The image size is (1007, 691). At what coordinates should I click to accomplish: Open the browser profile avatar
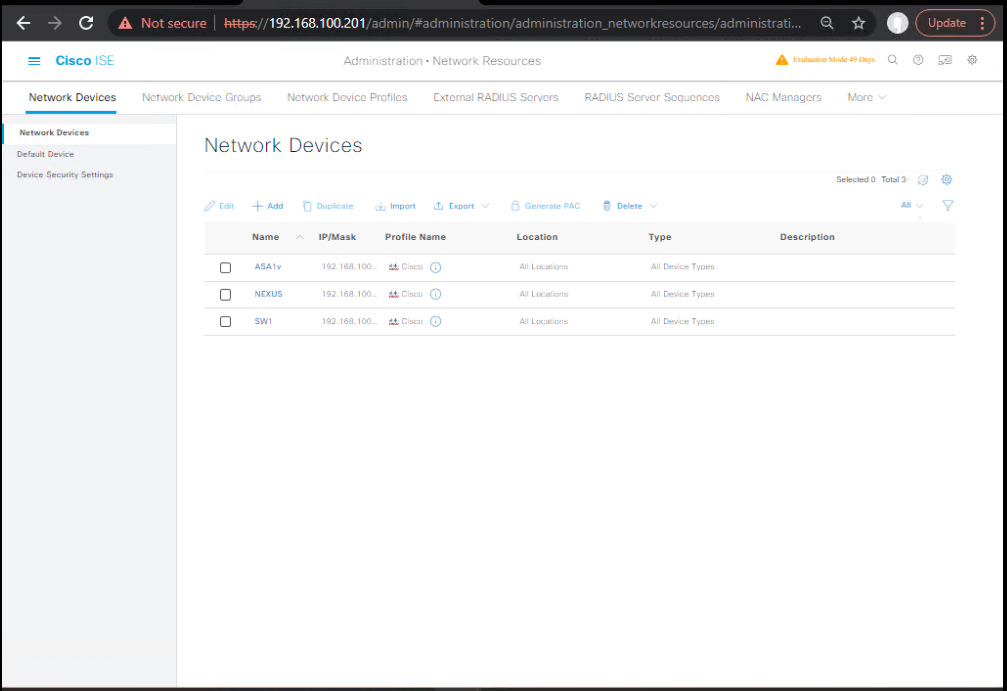coord(897,23)
